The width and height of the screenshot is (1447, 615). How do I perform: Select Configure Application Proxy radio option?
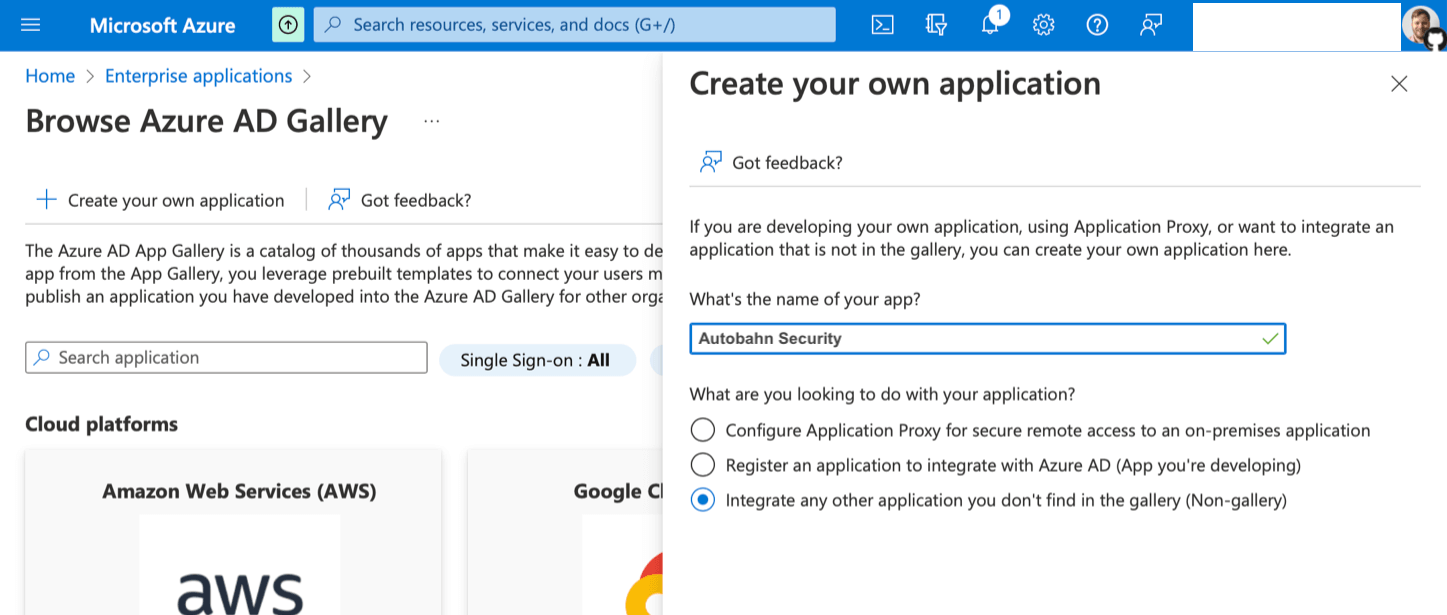[x=703, y=430]
